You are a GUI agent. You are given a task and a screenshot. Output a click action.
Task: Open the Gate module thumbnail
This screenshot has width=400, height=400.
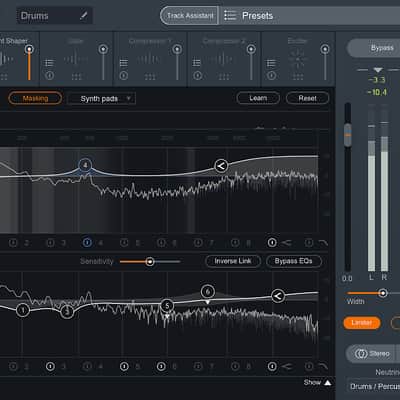pyautogui.click(x=76, y=59)
